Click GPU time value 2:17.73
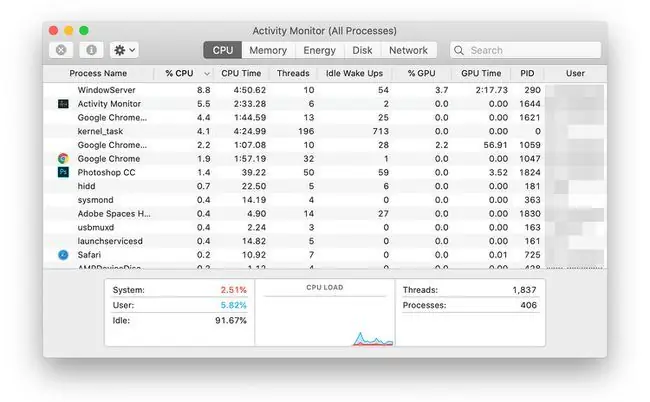This screenshot has height=402, width=650. (492, 90)
